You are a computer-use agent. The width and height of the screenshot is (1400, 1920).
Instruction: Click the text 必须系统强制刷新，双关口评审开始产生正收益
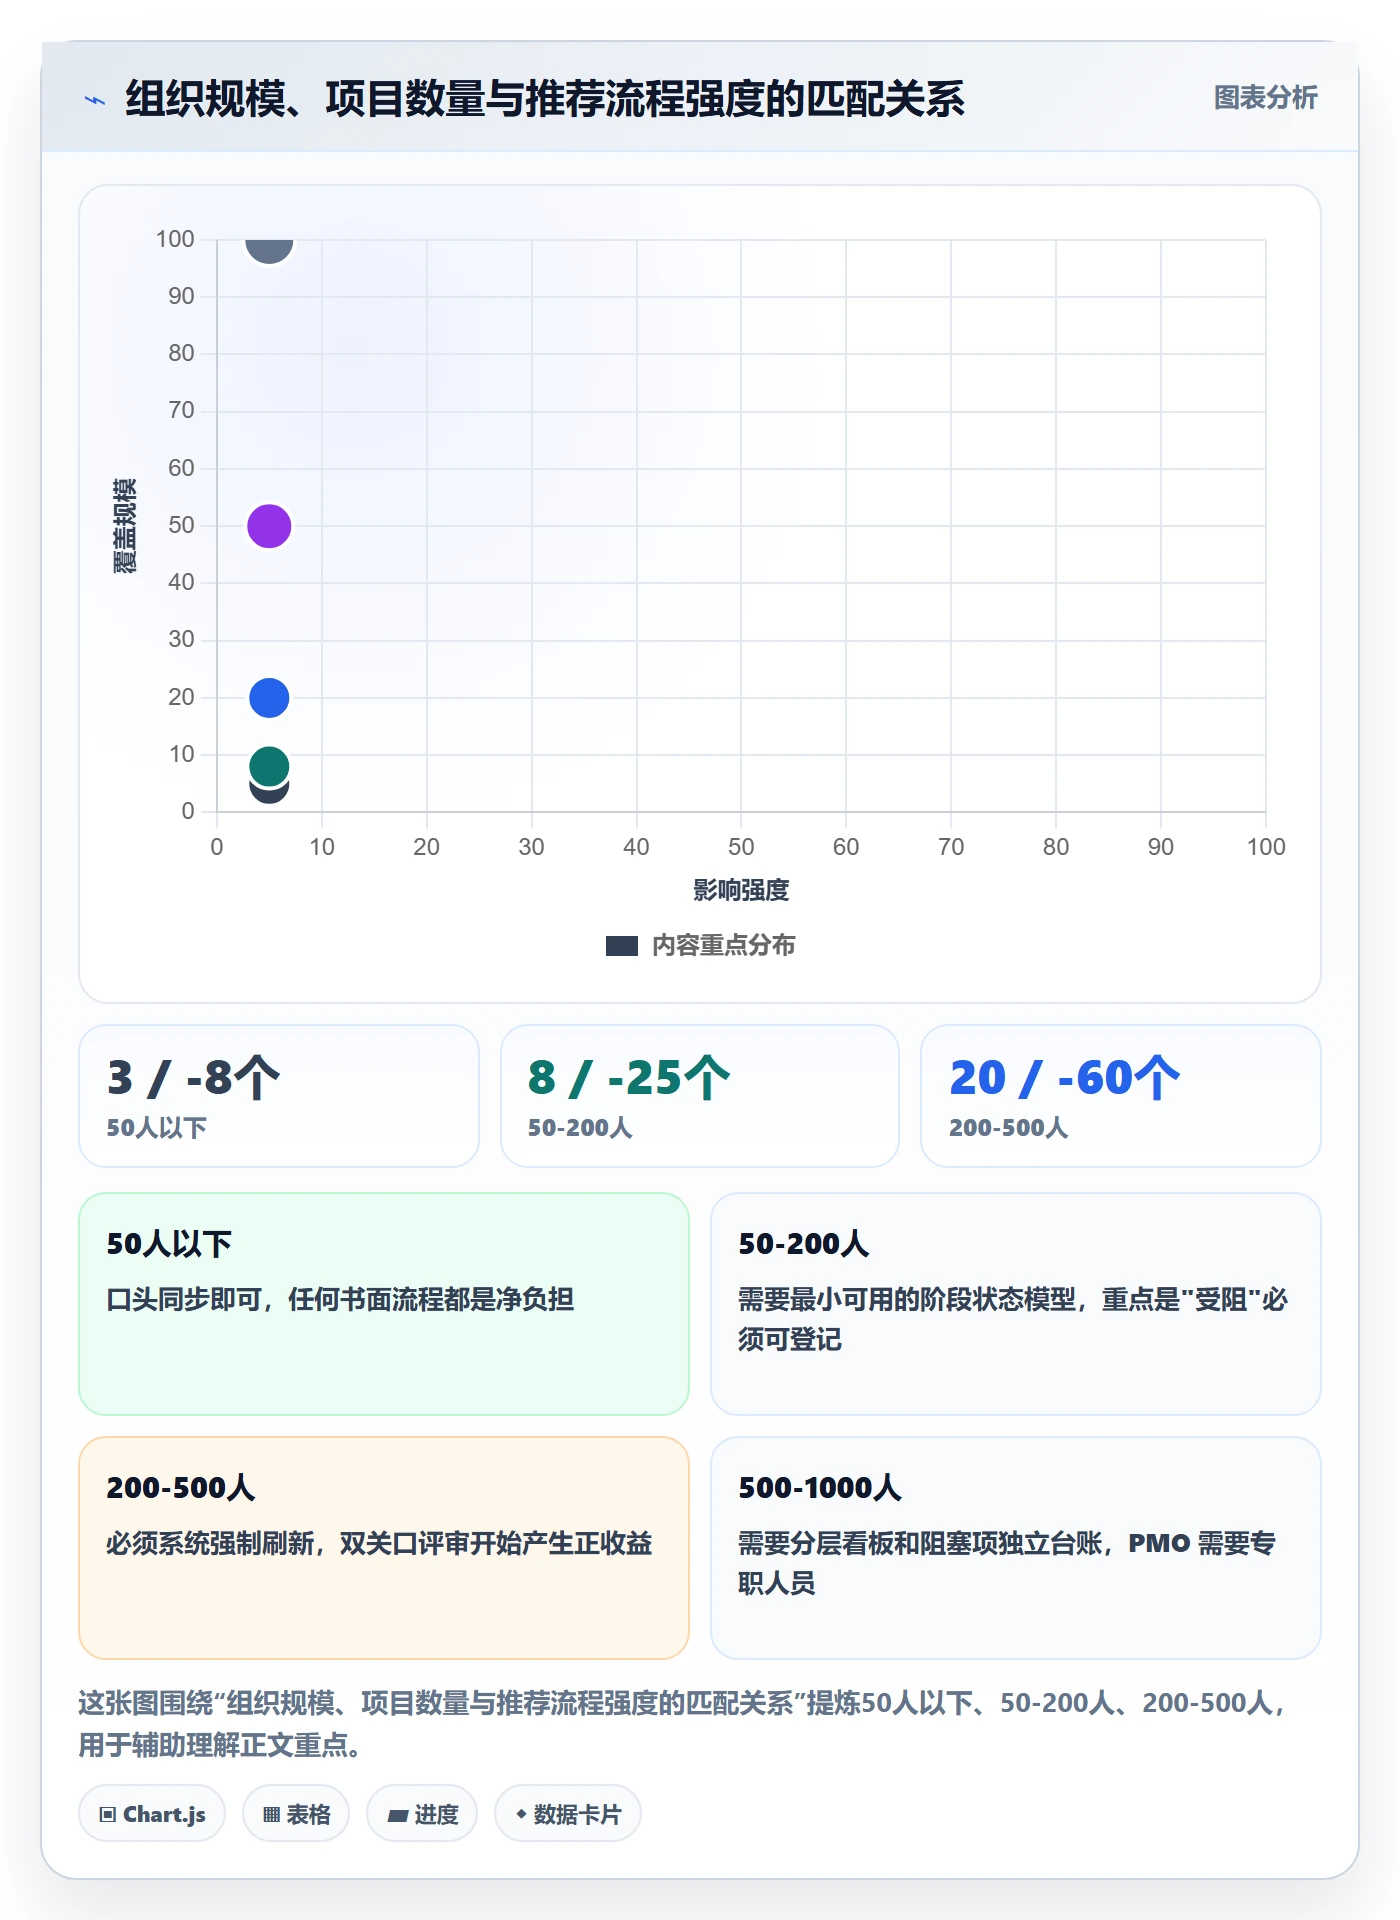379,1543
